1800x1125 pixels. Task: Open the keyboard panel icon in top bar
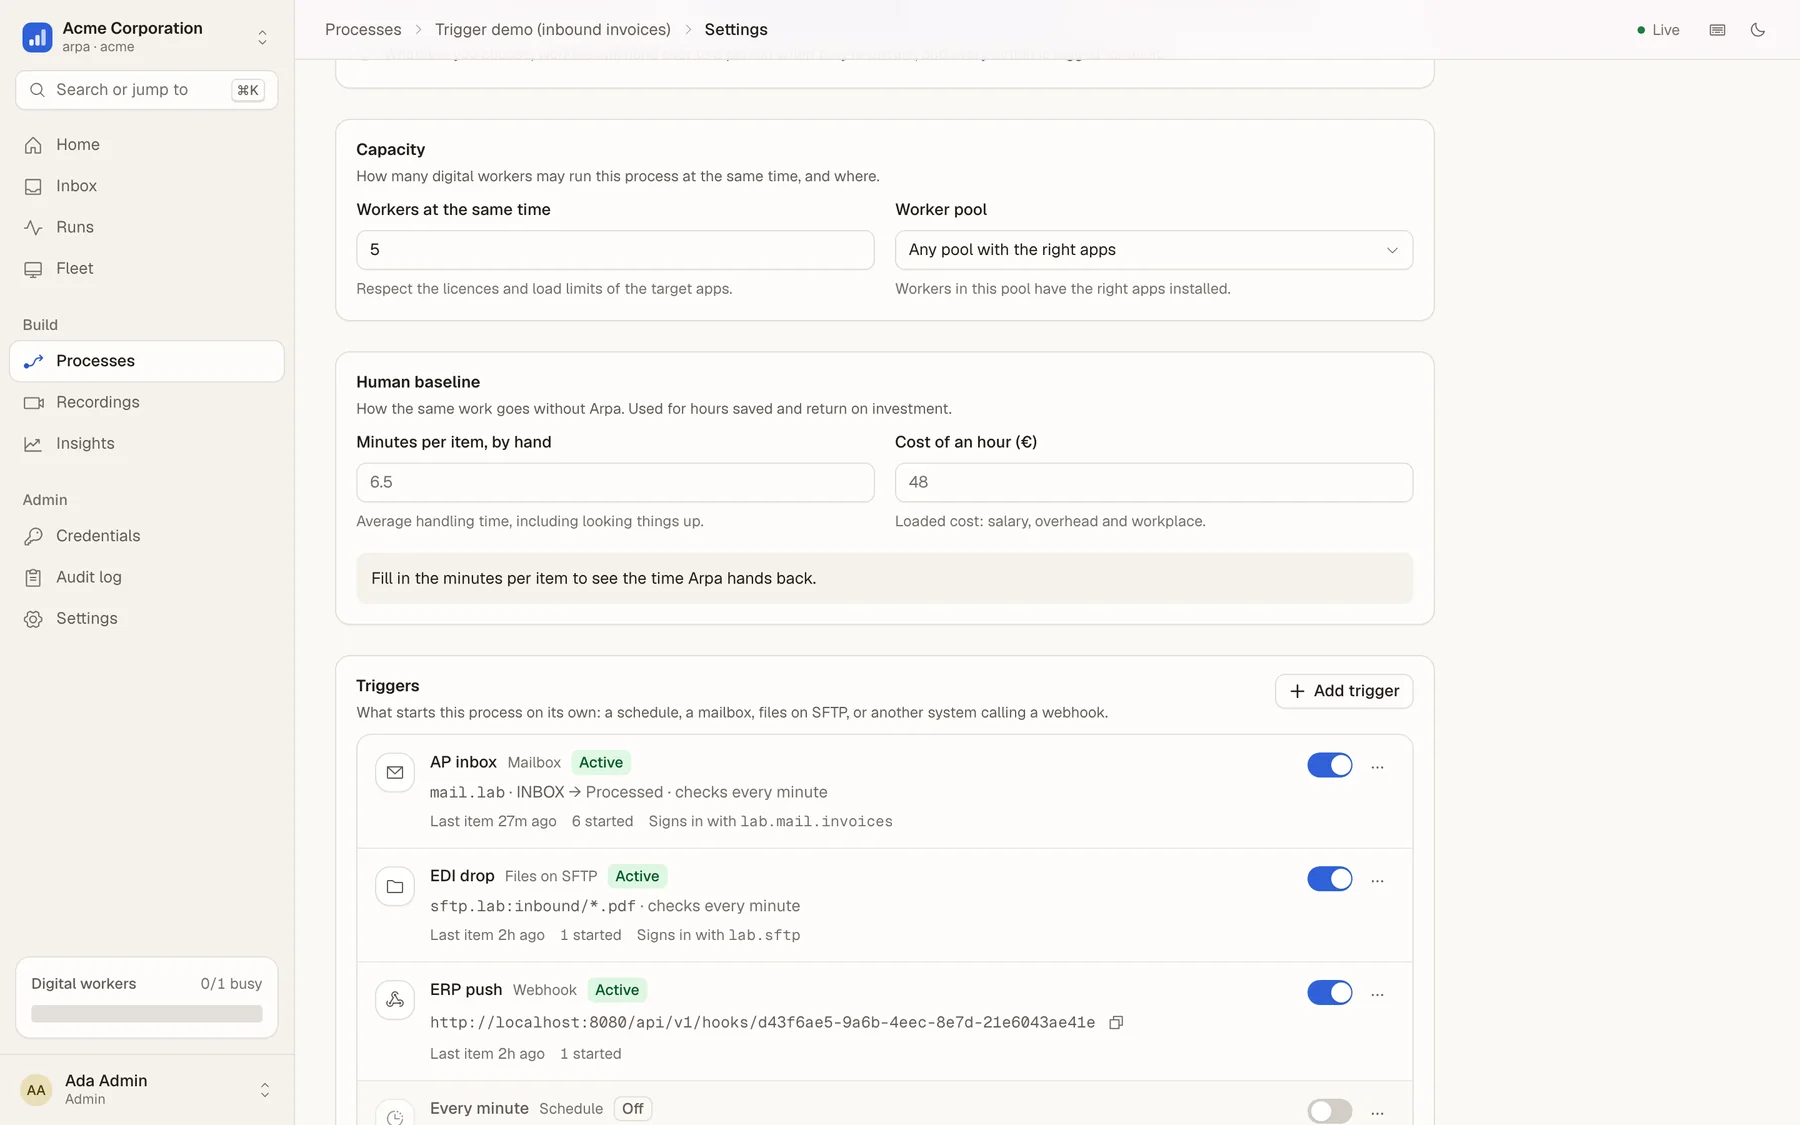coord(1717,30)
